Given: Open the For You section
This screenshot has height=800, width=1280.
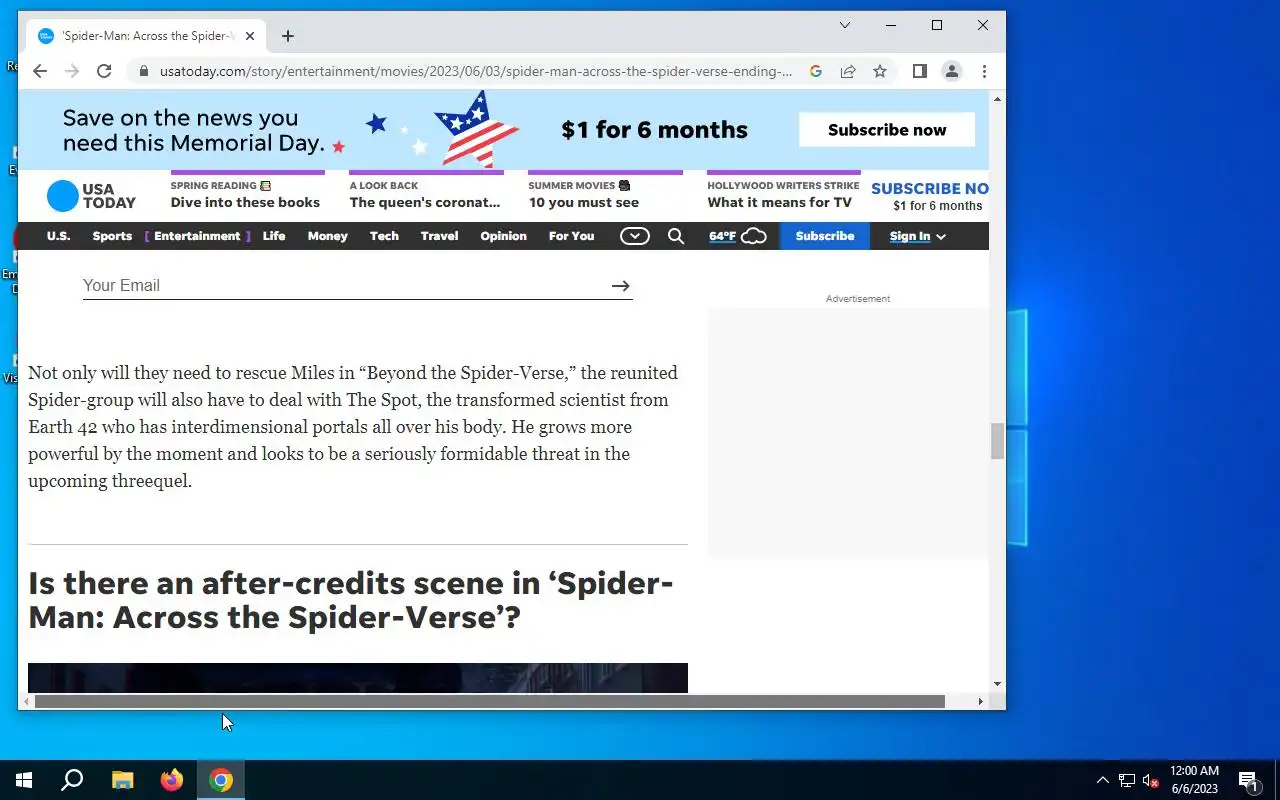Looking at the screenshot, I should click(x=572, y=236).
